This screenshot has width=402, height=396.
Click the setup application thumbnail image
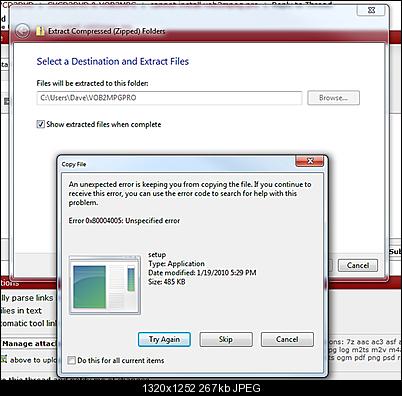105,285
